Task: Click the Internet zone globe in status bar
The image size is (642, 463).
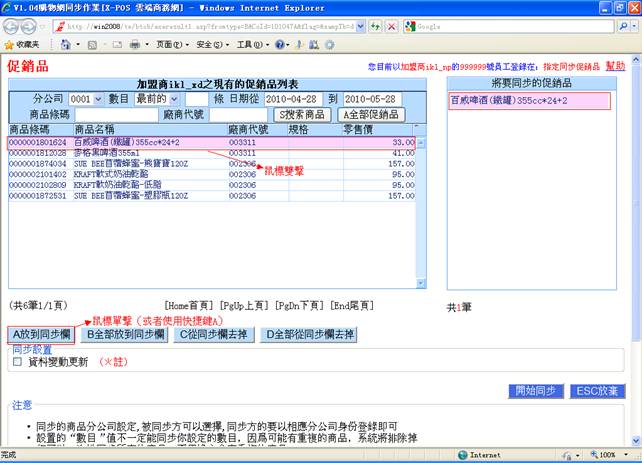Action: [462, 455]
